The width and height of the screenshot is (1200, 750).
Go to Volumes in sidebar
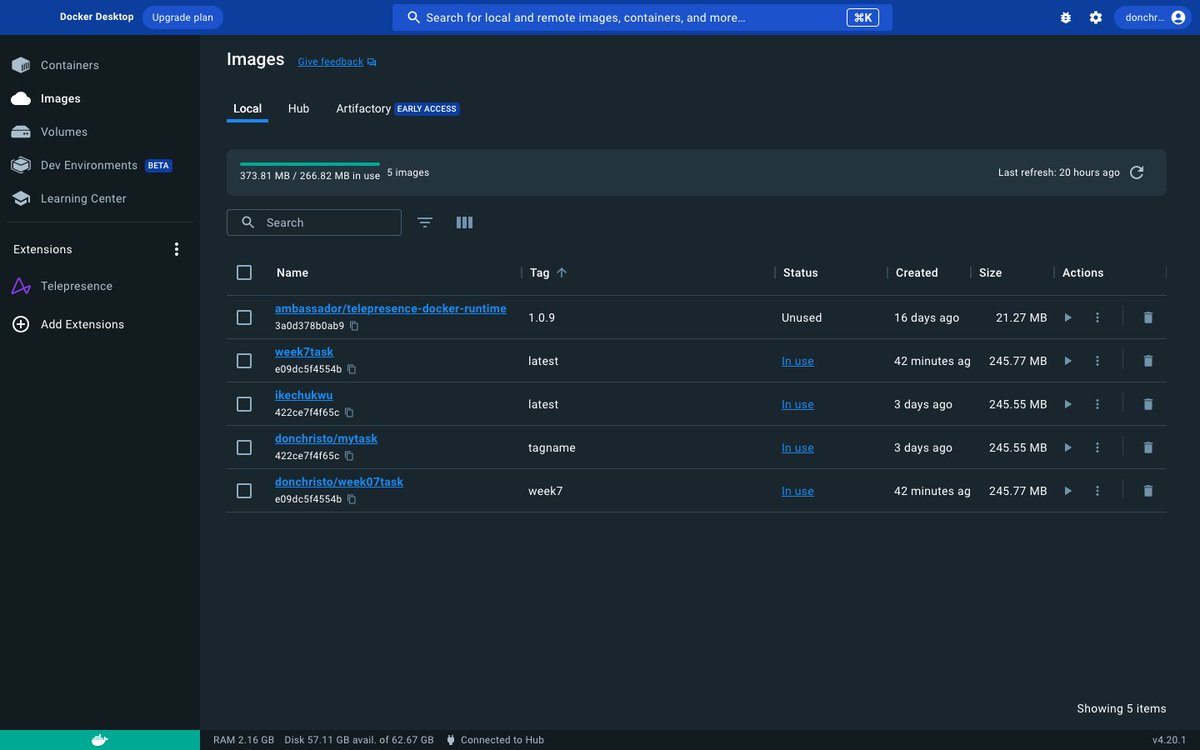(x=64, y=132)
